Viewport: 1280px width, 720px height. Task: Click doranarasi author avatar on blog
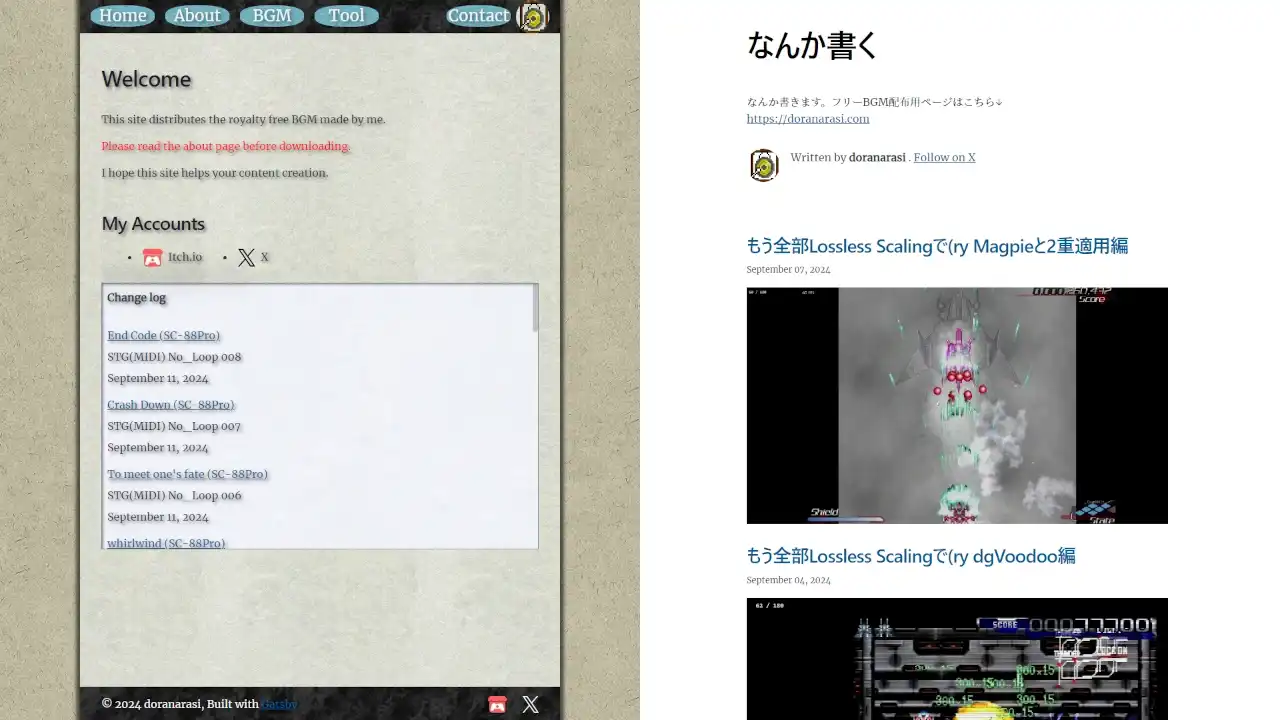(x=764, y=165)
